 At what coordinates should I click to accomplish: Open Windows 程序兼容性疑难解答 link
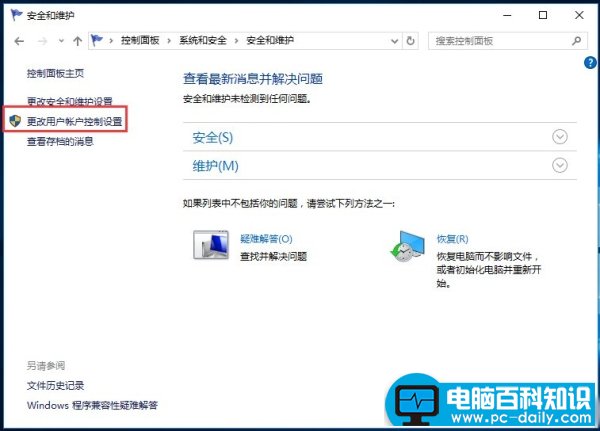[x=92, y=405]
